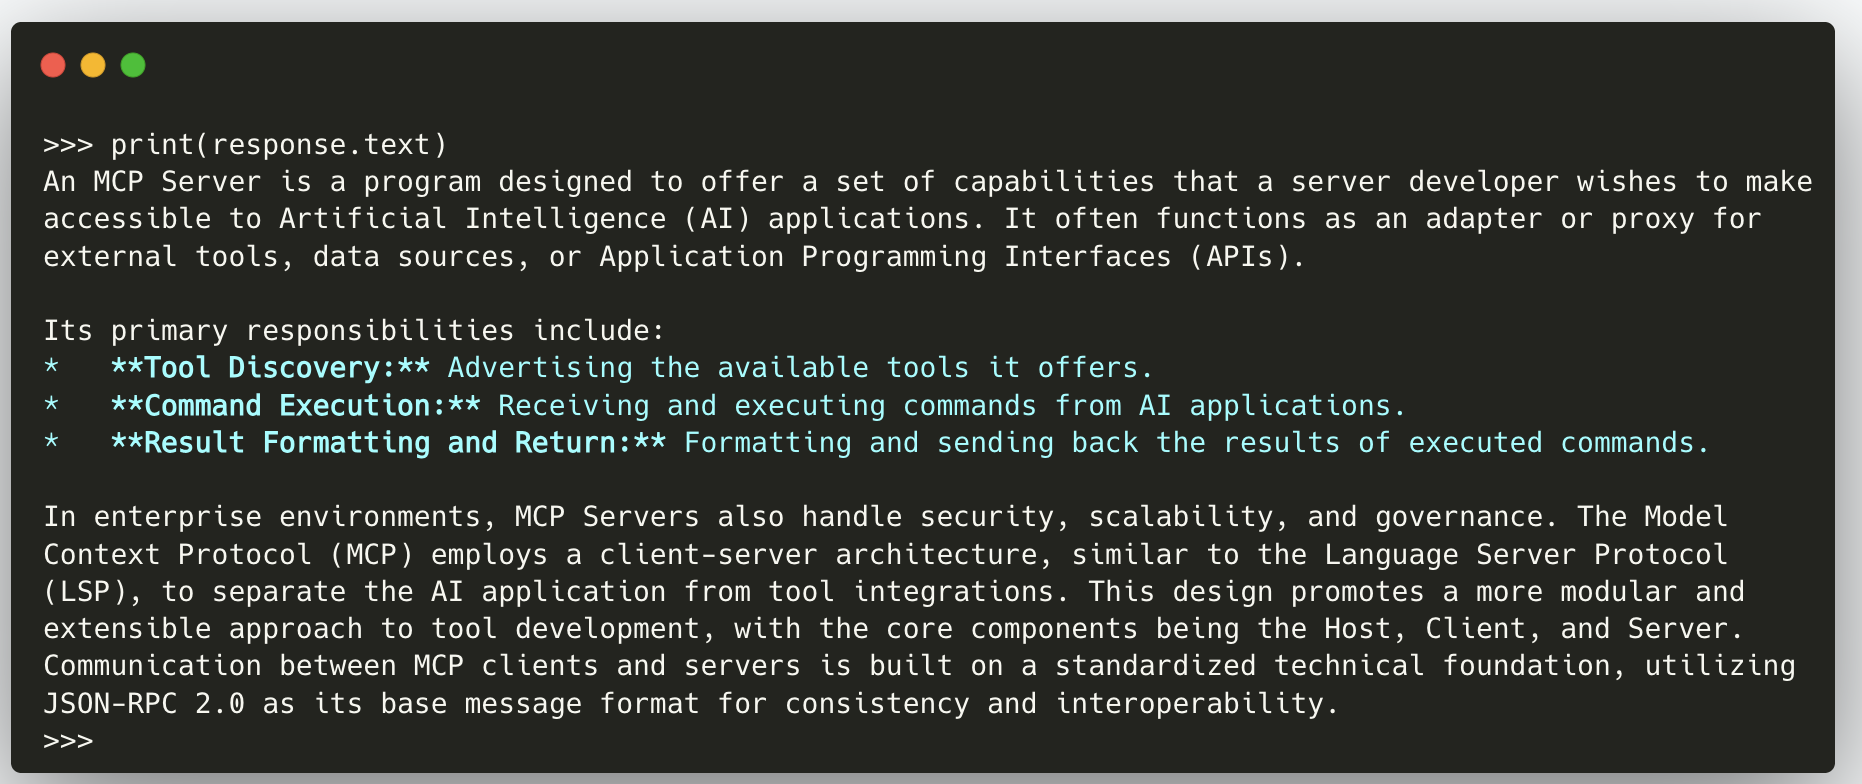Click the asterisk bullet before Result Formatting
The height and width of the screenshot is (784, 1862).
pyautogui.click(x=51, y=443)
